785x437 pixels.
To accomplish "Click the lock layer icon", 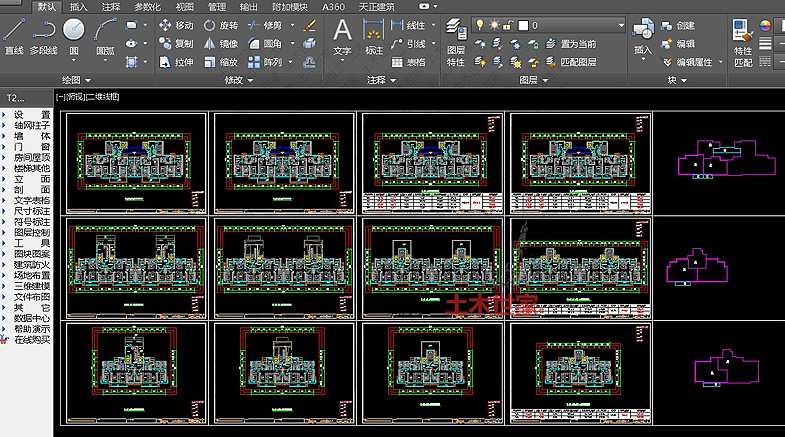I will tap(533, 44).
